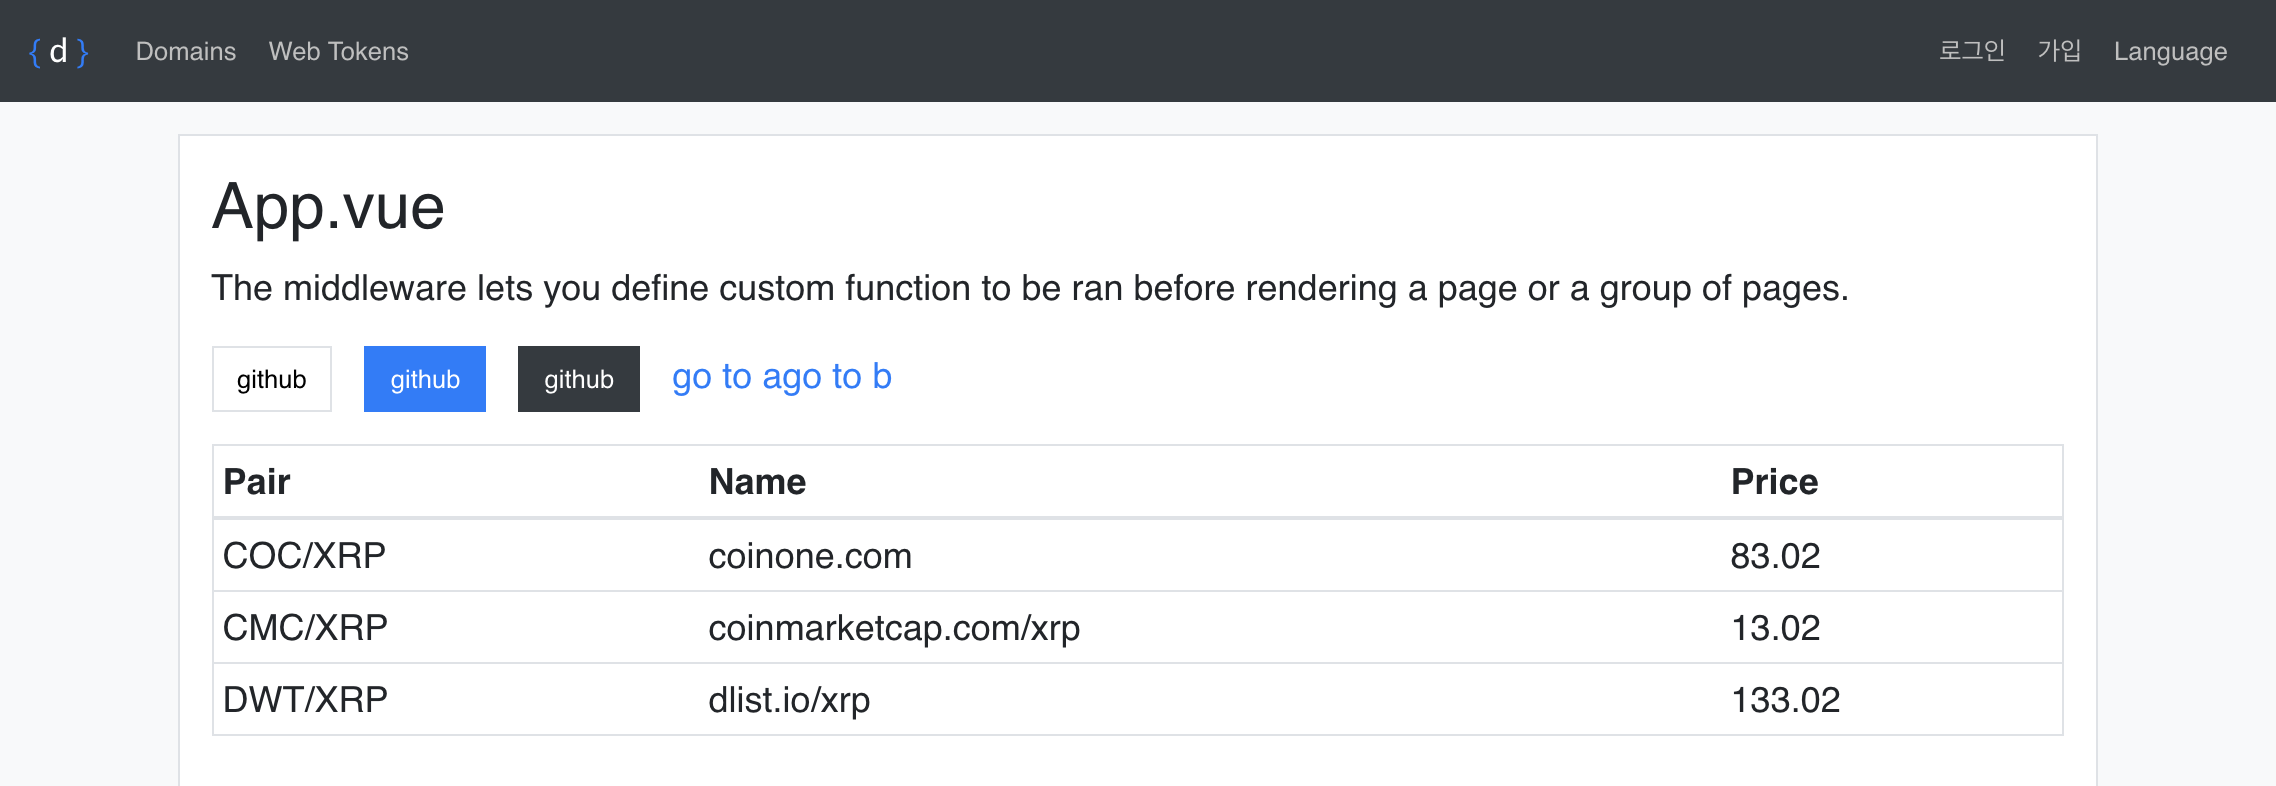Select the coinmarketcap.com/xrp name cell
The width and height of the screenshot is (2276, 786).
tap(894, 628)
